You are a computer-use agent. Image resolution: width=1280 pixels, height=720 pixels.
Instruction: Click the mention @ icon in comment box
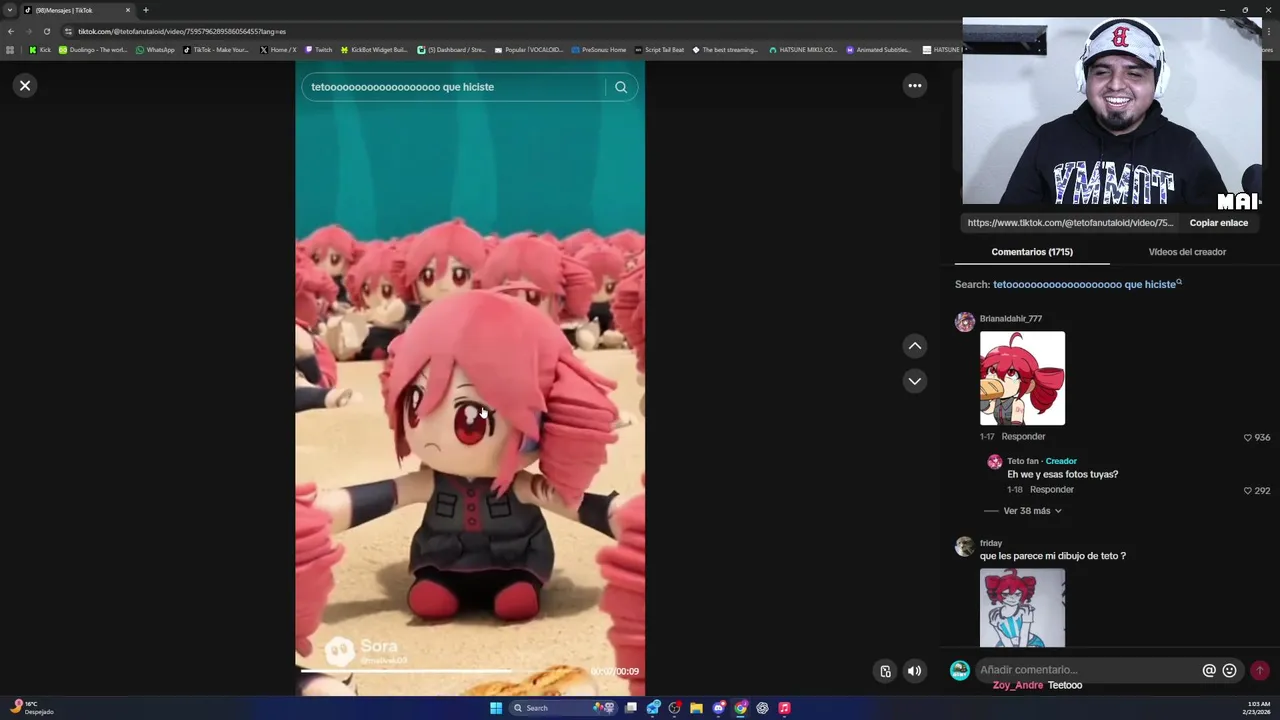(1209, 670)
